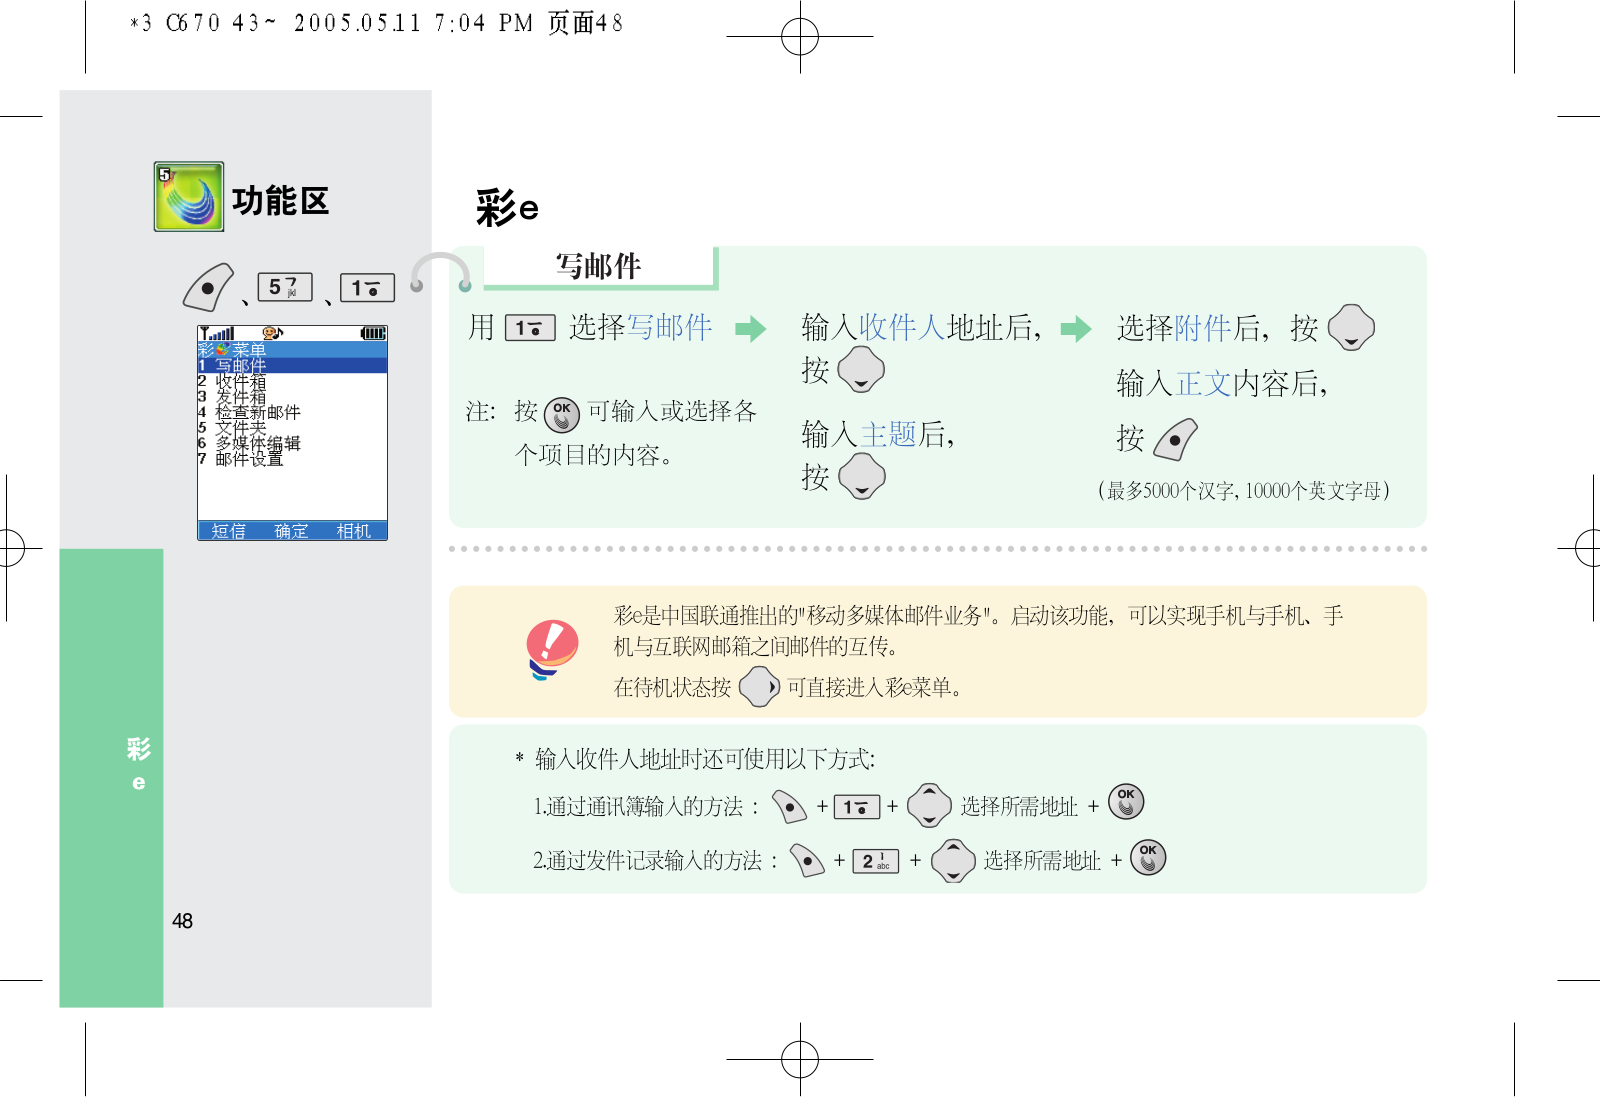Click the soft key icon after 输入正文内容后
The width and height of the screenshot is (1600, 1097).
tap(1175, 439)
